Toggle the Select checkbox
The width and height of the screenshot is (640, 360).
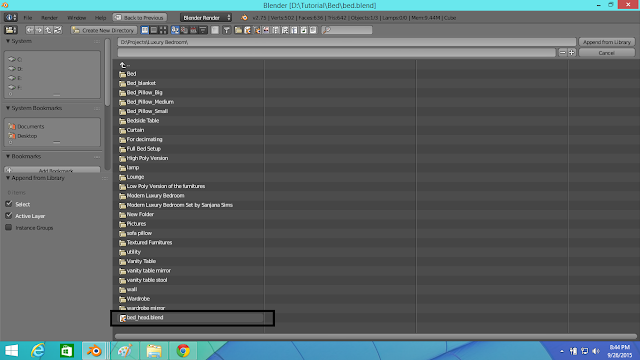coord(9,204)
